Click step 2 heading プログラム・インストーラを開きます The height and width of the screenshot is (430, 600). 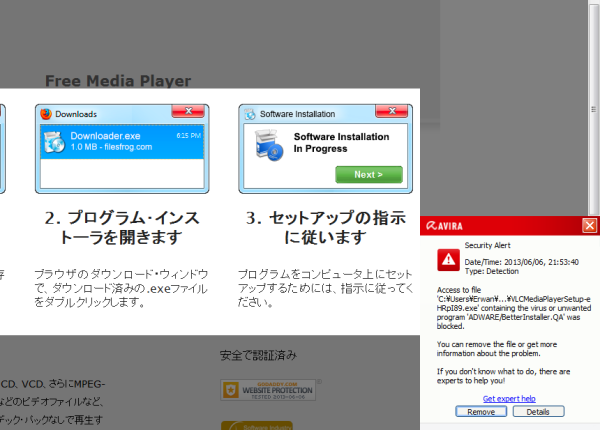(x=122, y=227)
